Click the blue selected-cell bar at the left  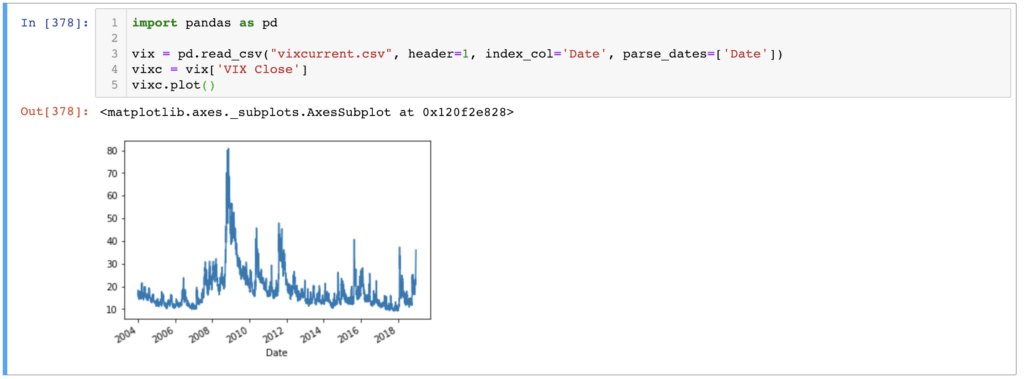pyautogui.click(x=6, y=190)
